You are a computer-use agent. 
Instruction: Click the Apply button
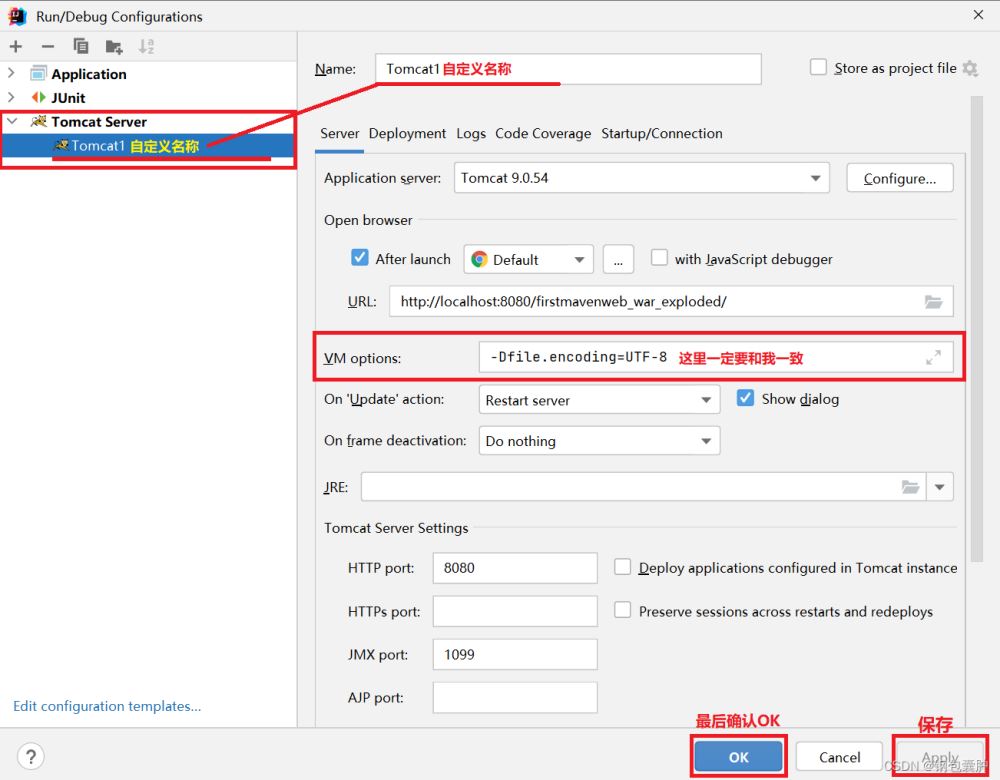pyautogui.click(x=940, y=757)
